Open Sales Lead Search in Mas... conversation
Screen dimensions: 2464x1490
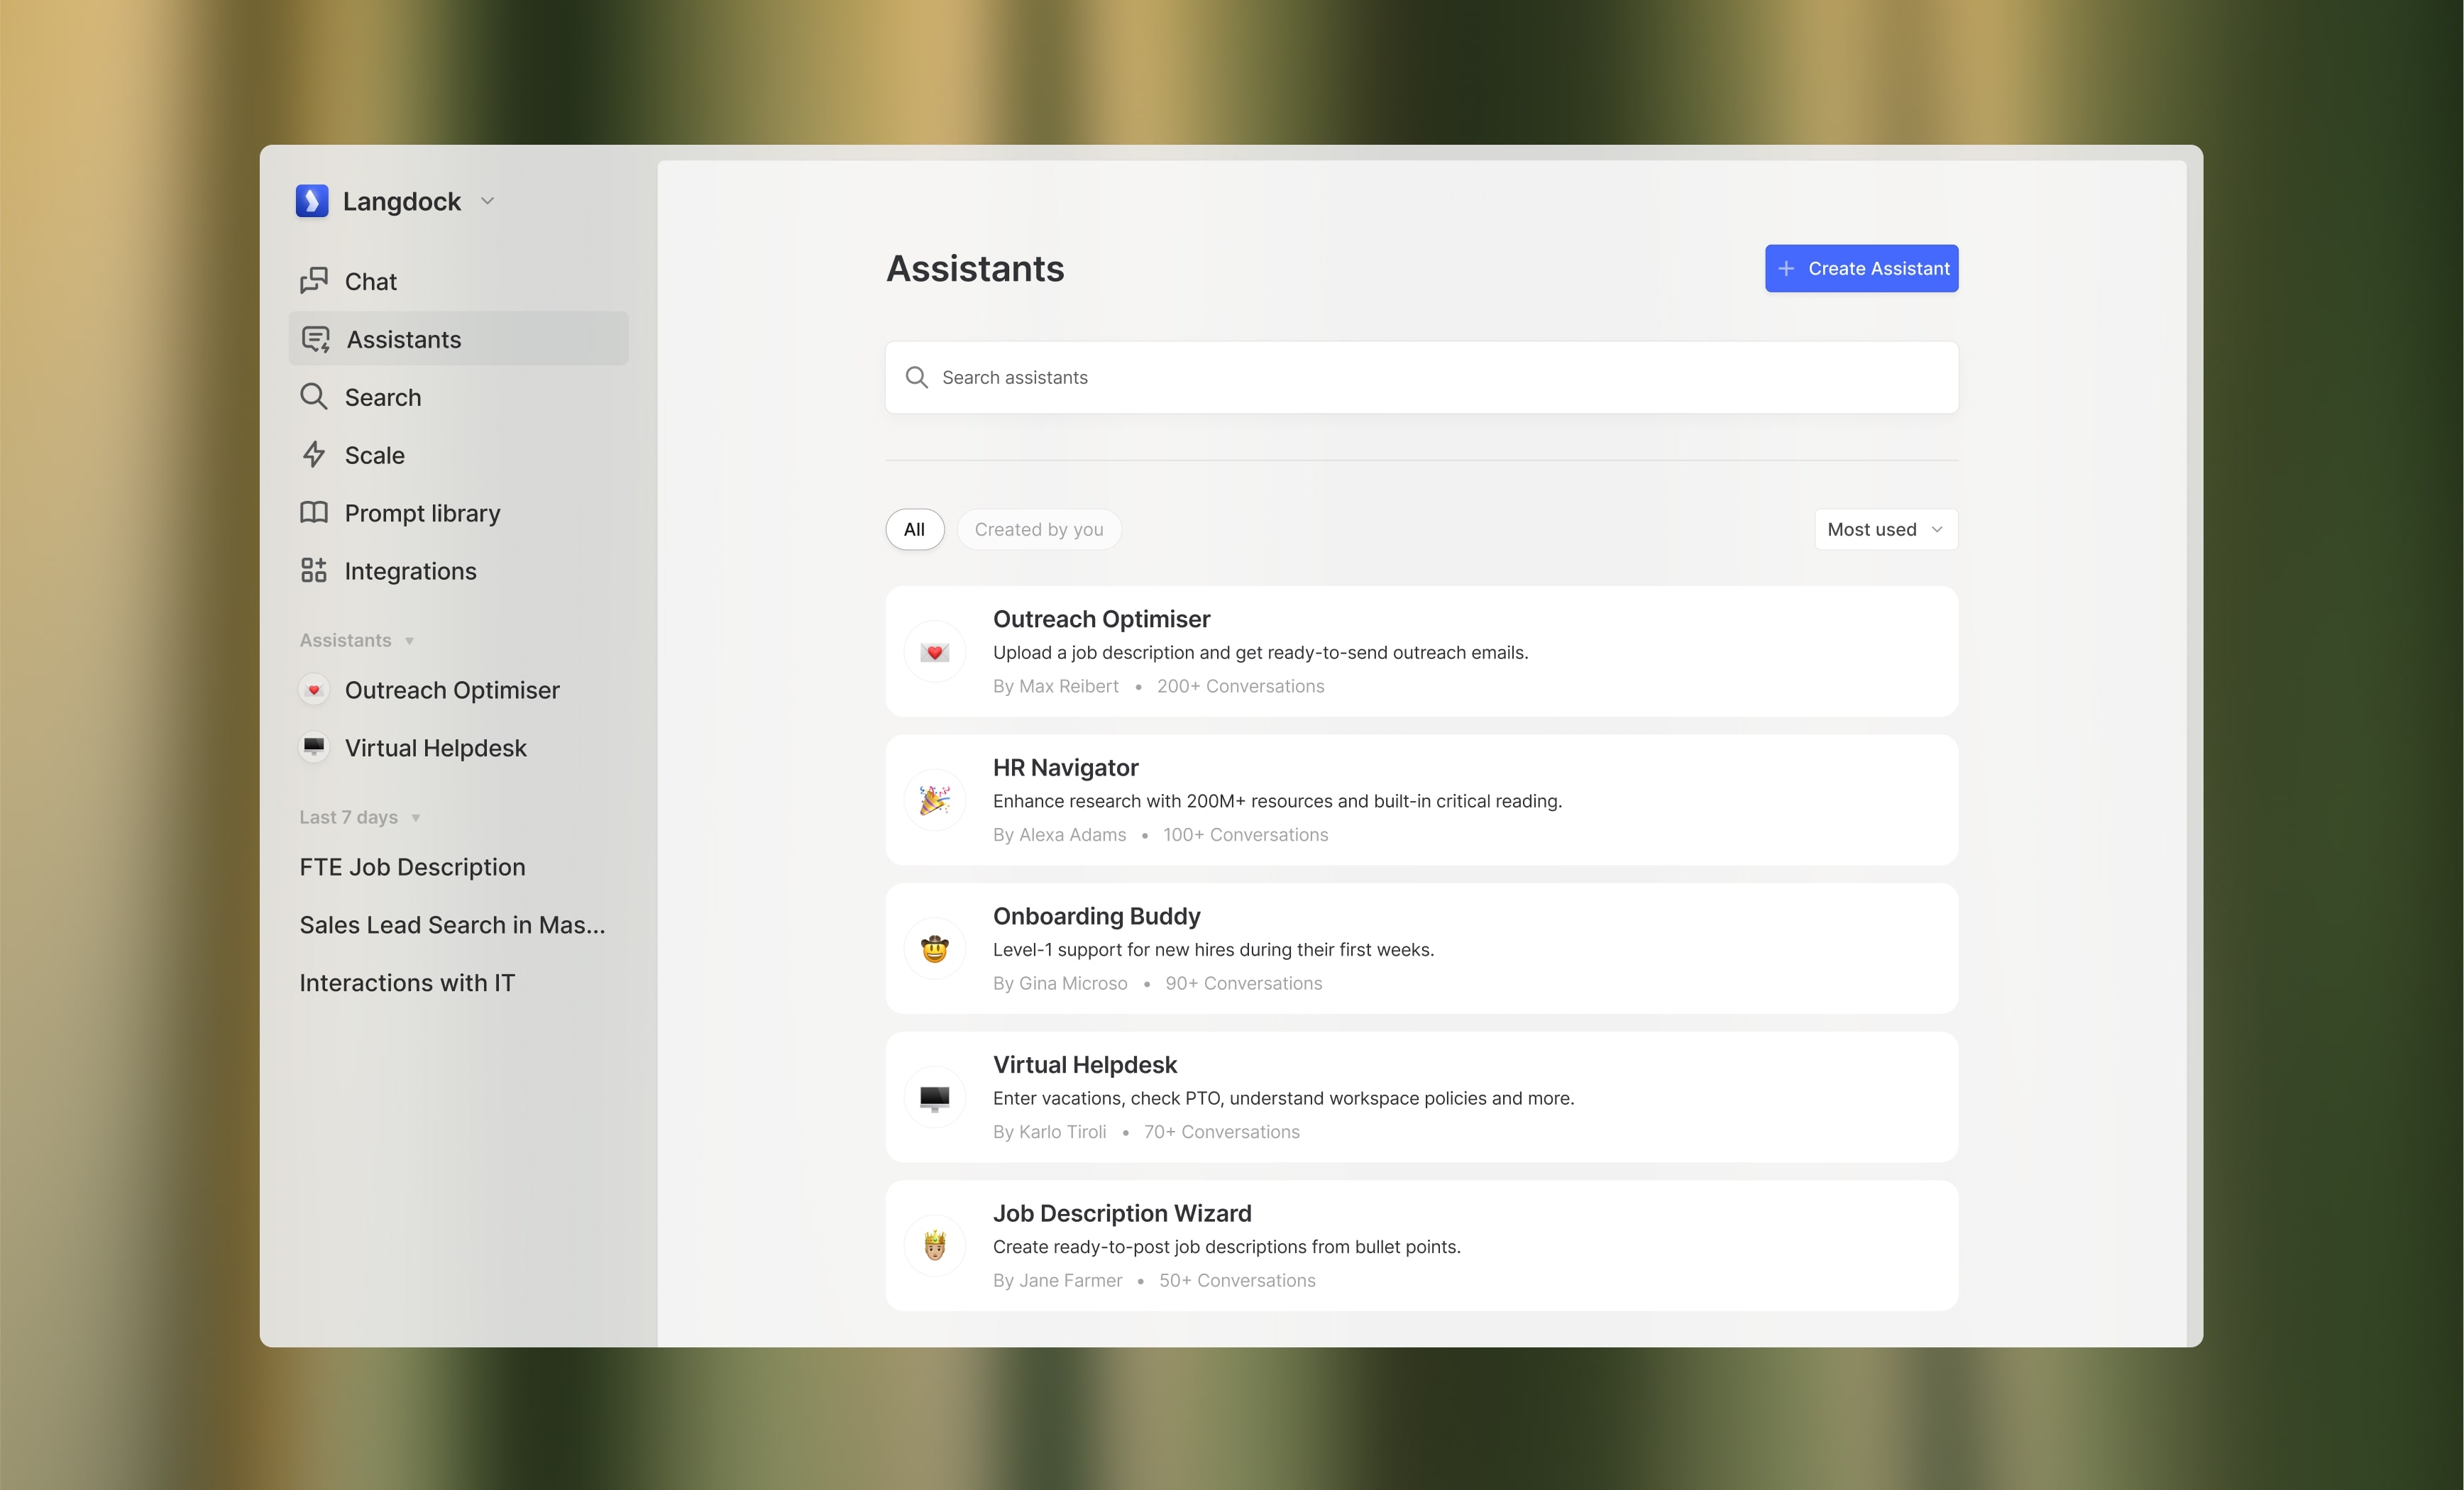451,924
